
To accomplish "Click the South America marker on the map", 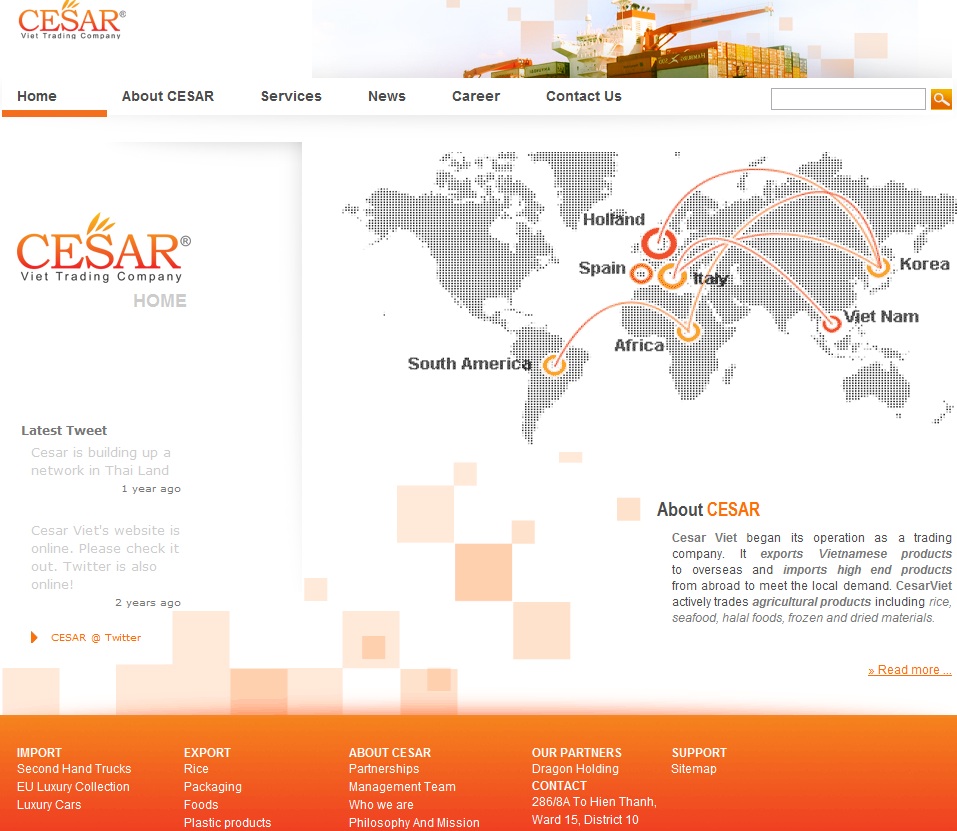I will pos(554,365).
